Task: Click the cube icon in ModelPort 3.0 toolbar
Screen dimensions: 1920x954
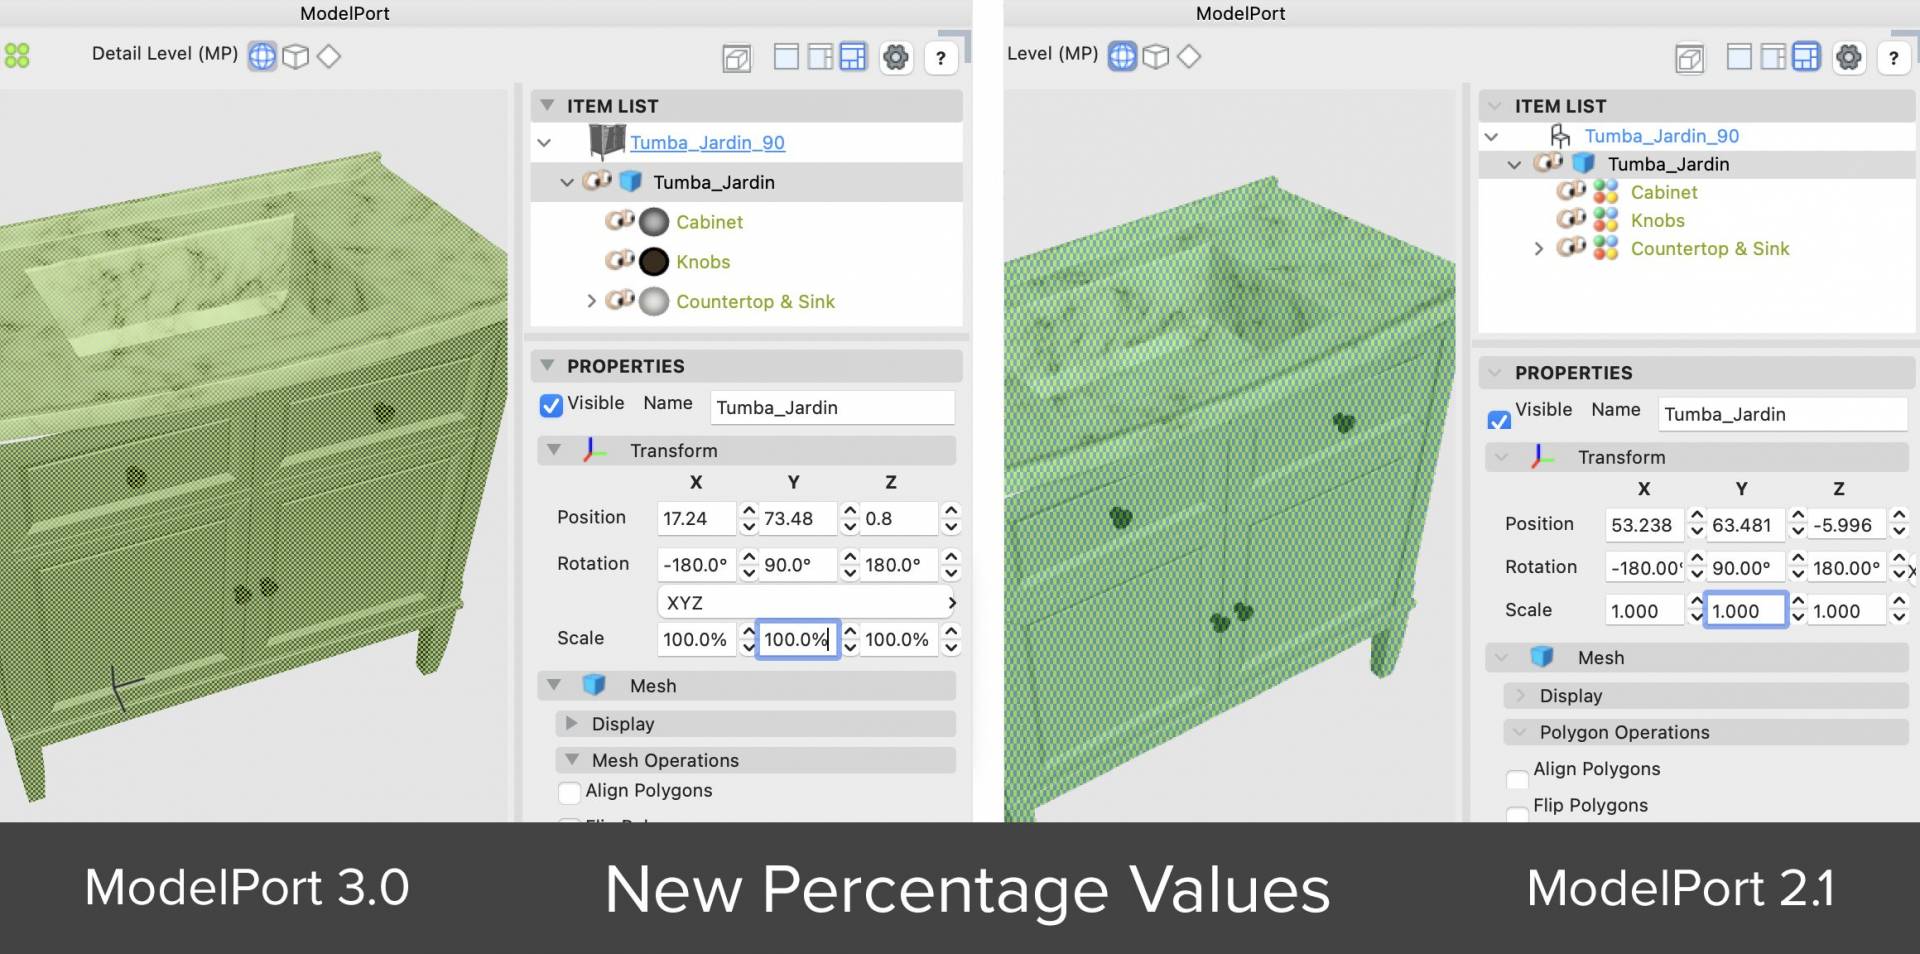Action: 296,56
